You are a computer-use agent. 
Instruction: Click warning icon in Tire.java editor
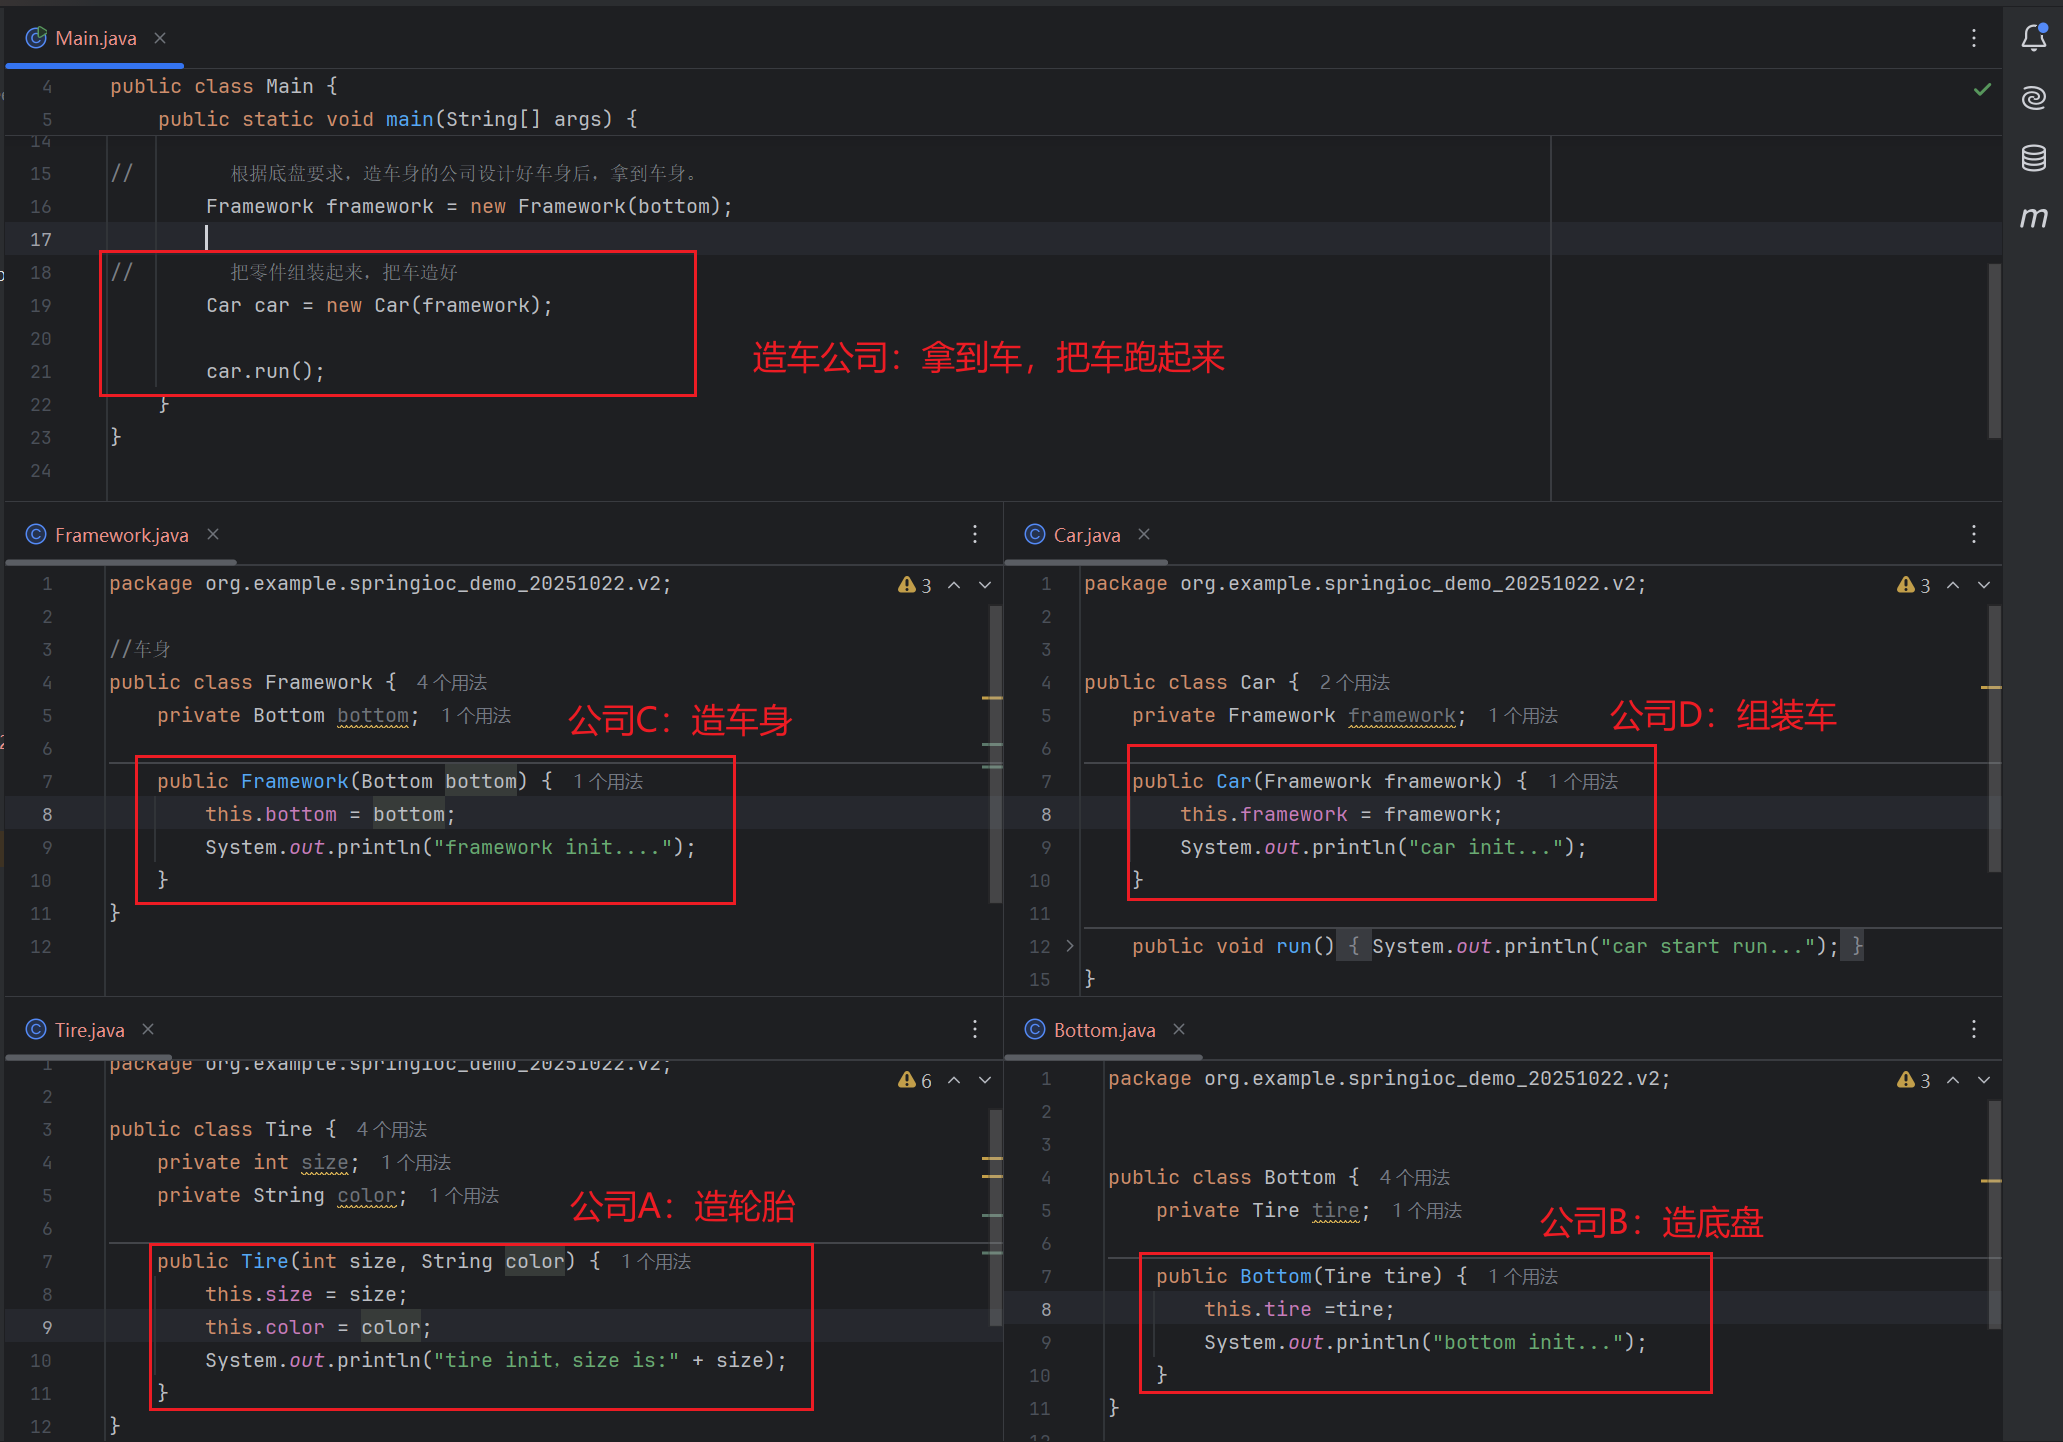point(907,1080)
